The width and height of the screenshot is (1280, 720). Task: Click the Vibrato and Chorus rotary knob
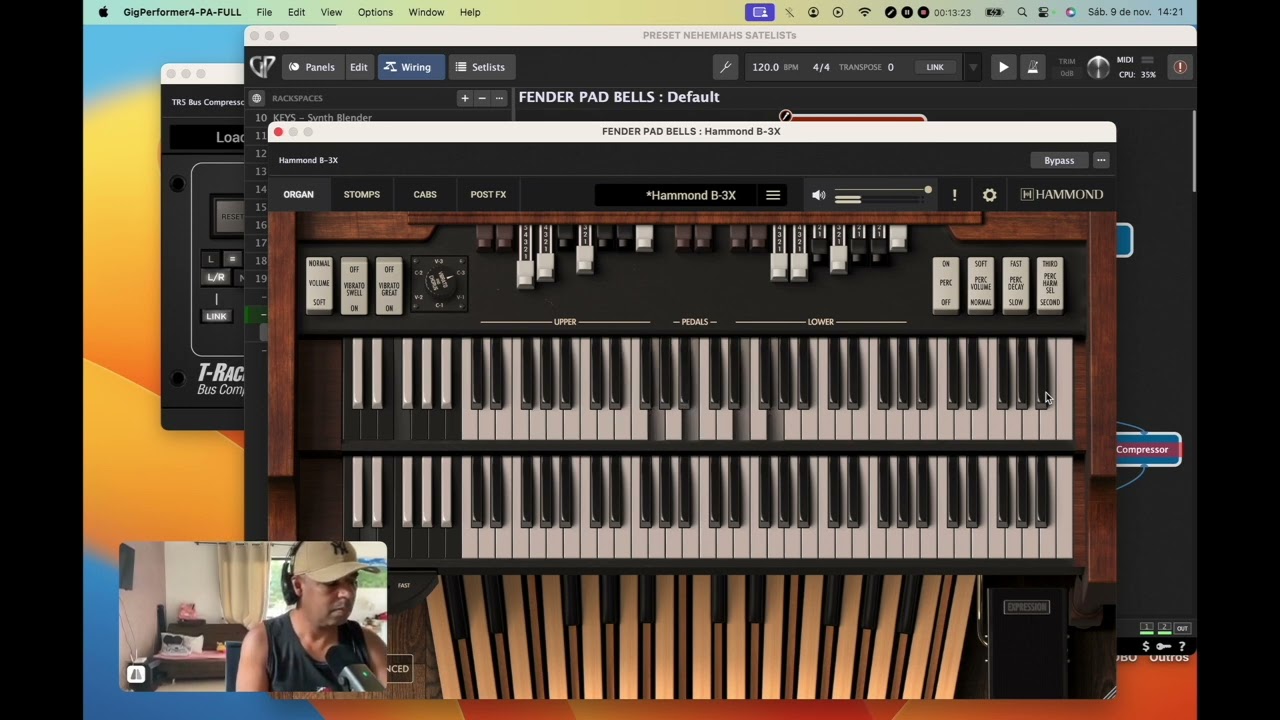439,284
